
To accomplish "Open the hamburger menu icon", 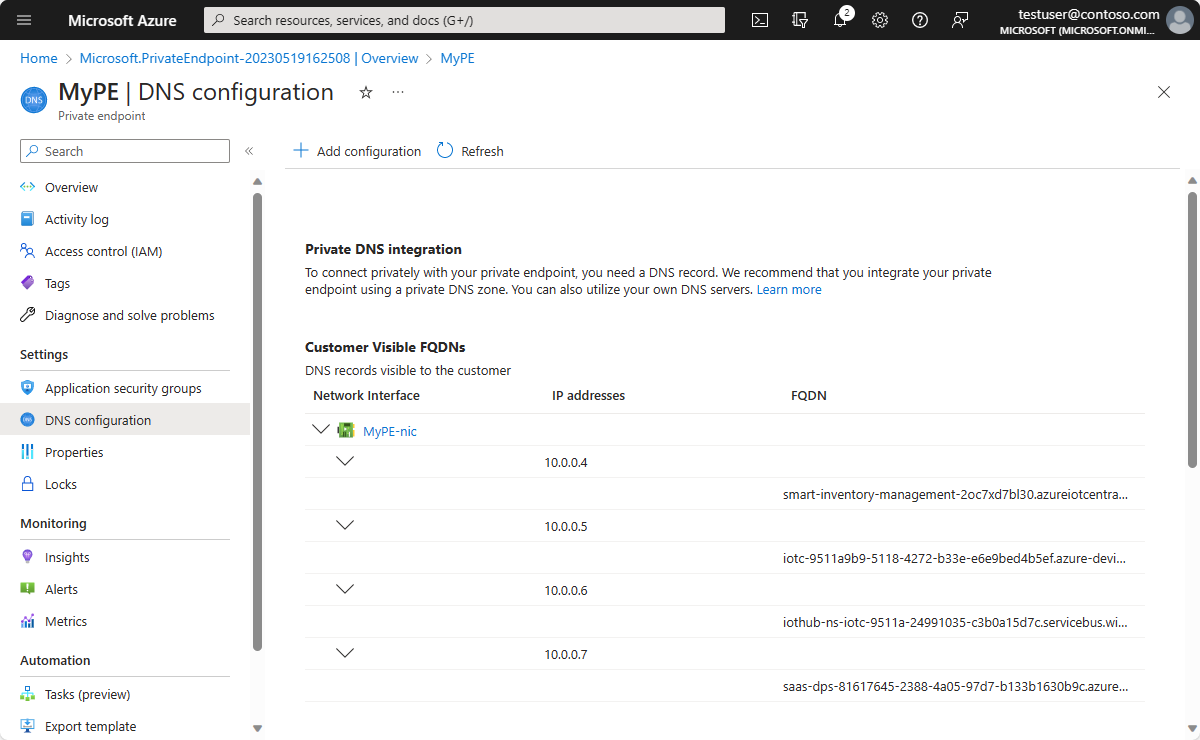I will pos(24,19).
